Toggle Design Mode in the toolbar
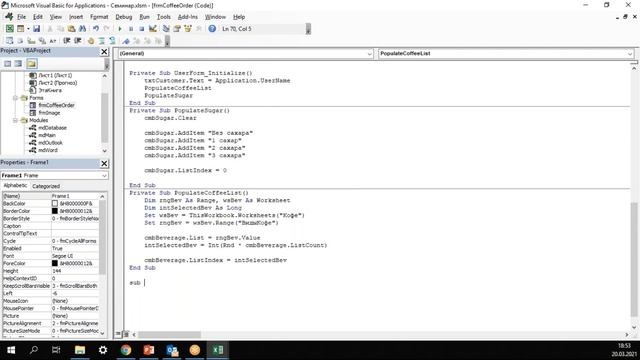Viewport: 640px width, 360px height. click(x=152, y=29)
